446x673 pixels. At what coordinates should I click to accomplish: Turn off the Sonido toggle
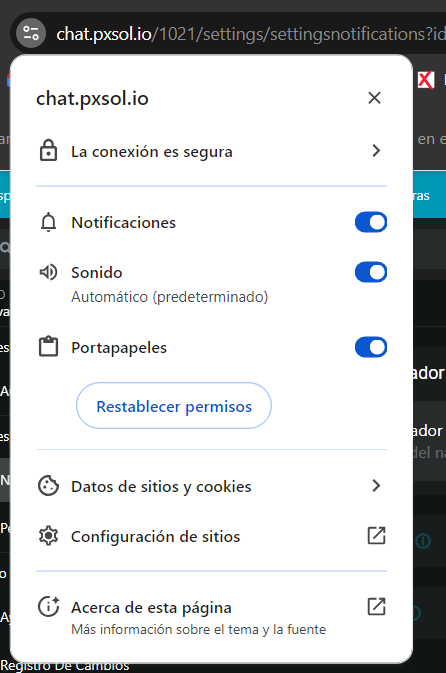click(371, 272)
